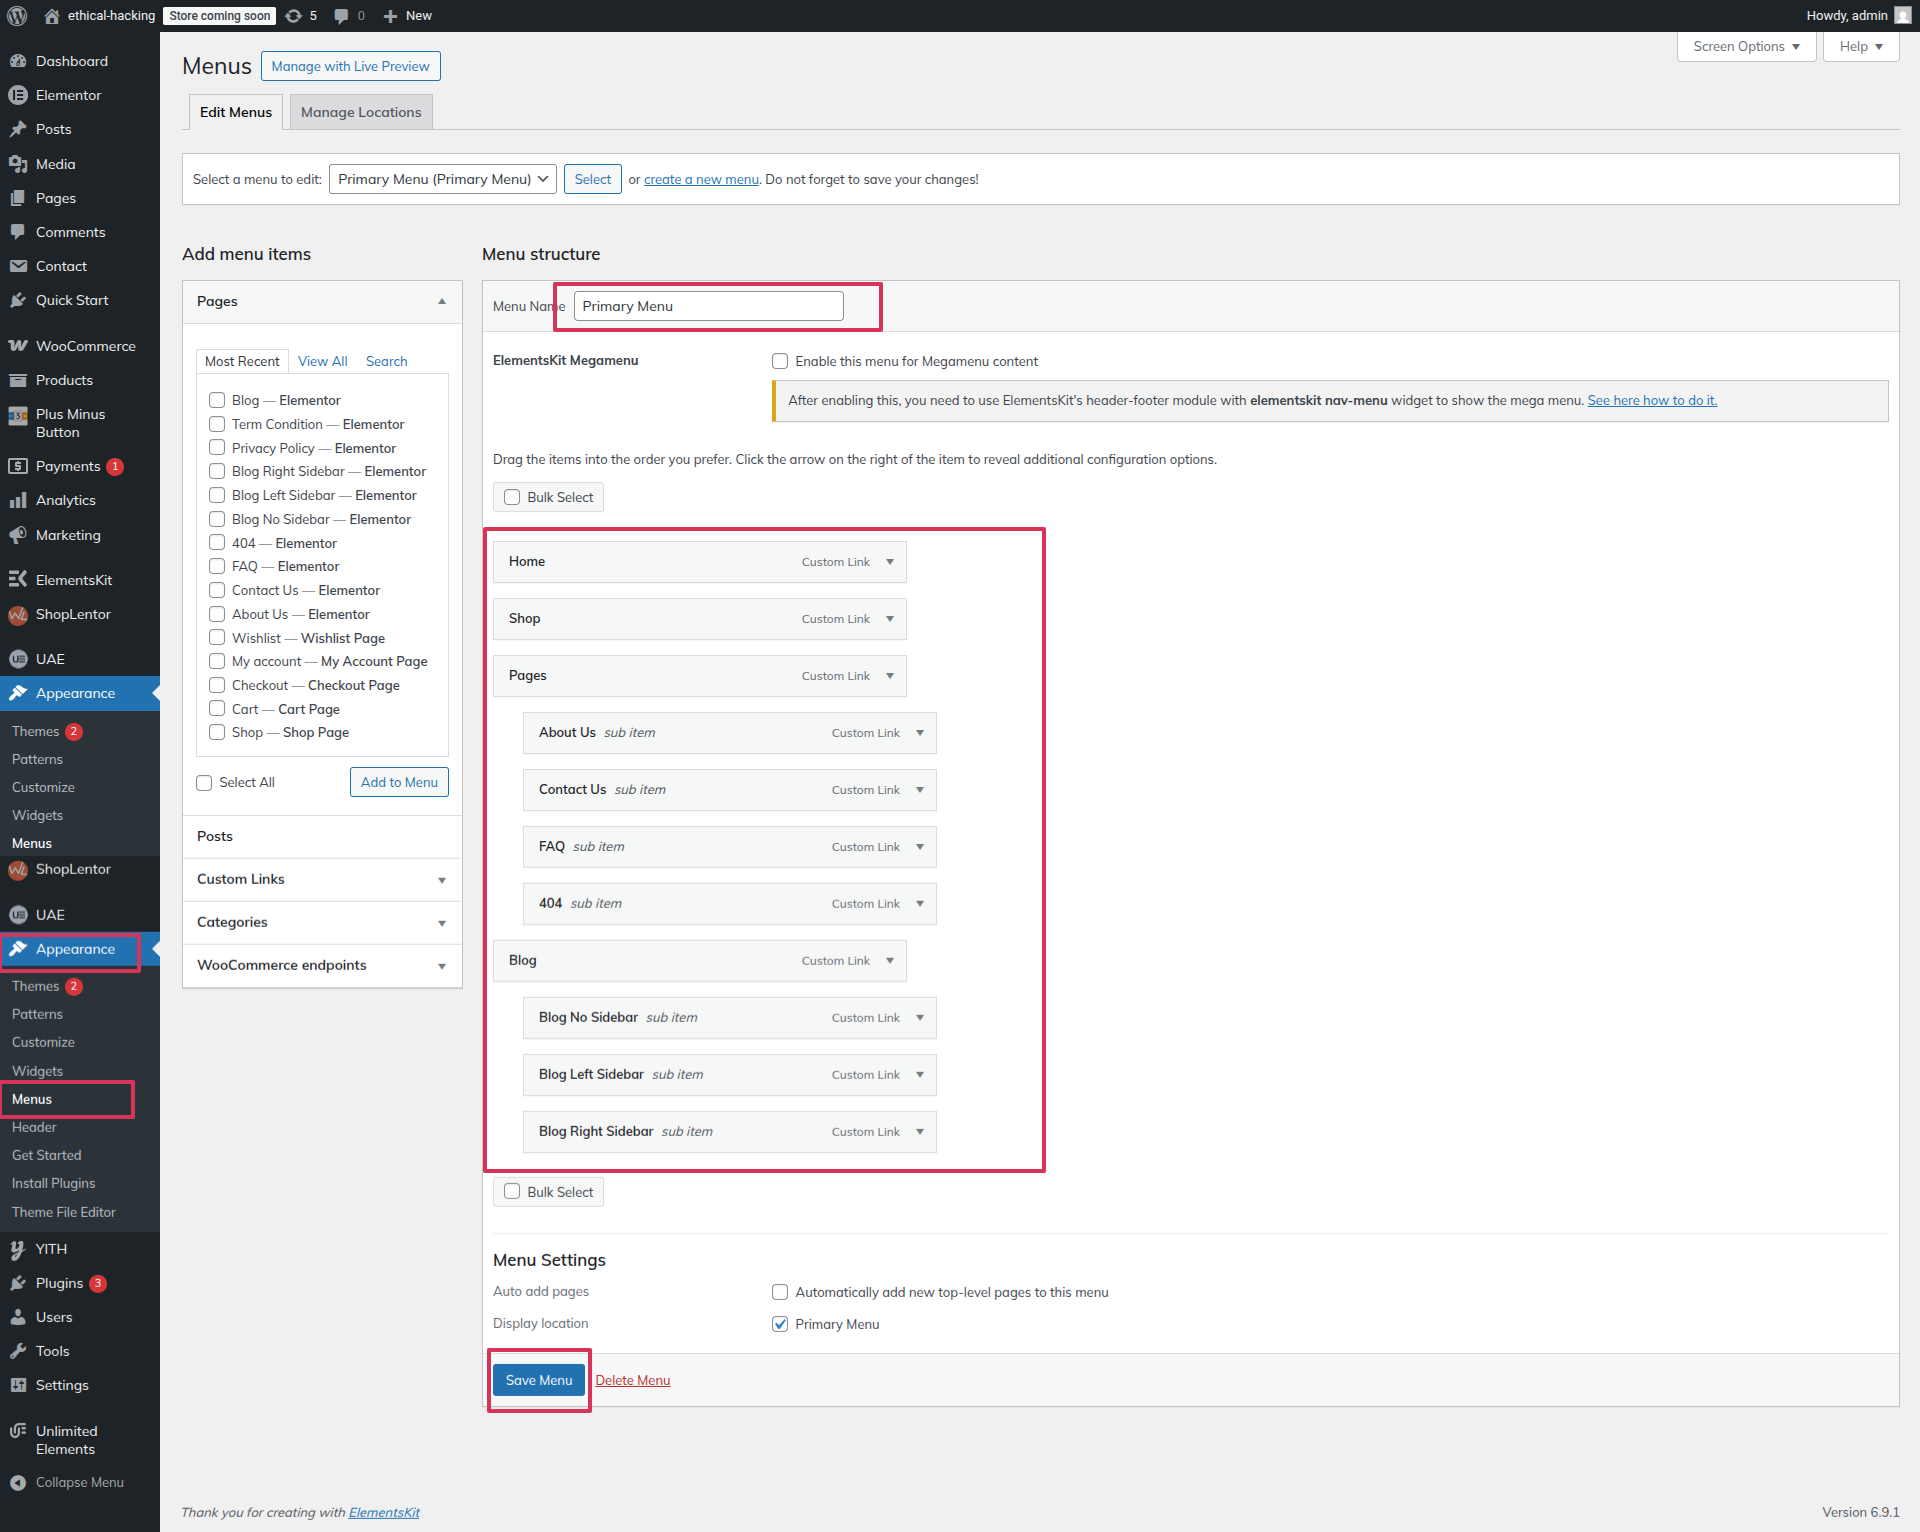Check the About Us — Elementor page

[217, 614]
